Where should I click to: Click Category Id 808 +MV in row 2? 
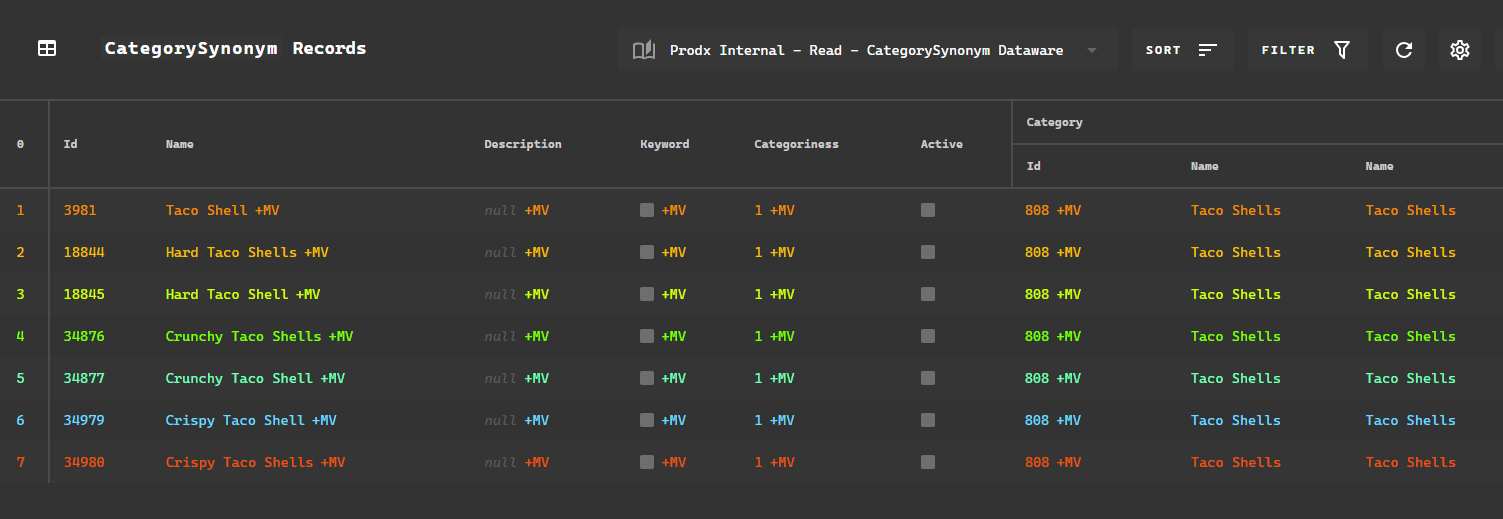[x=1053, y=252]
